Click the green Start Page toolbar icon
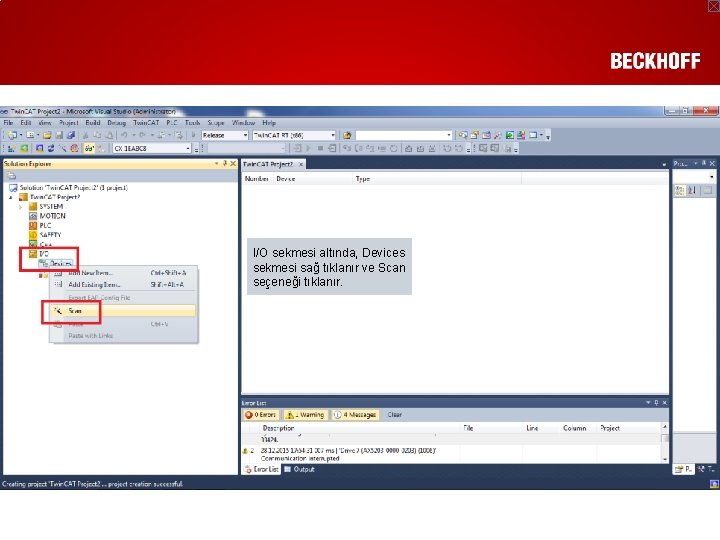 coord(510,135)
